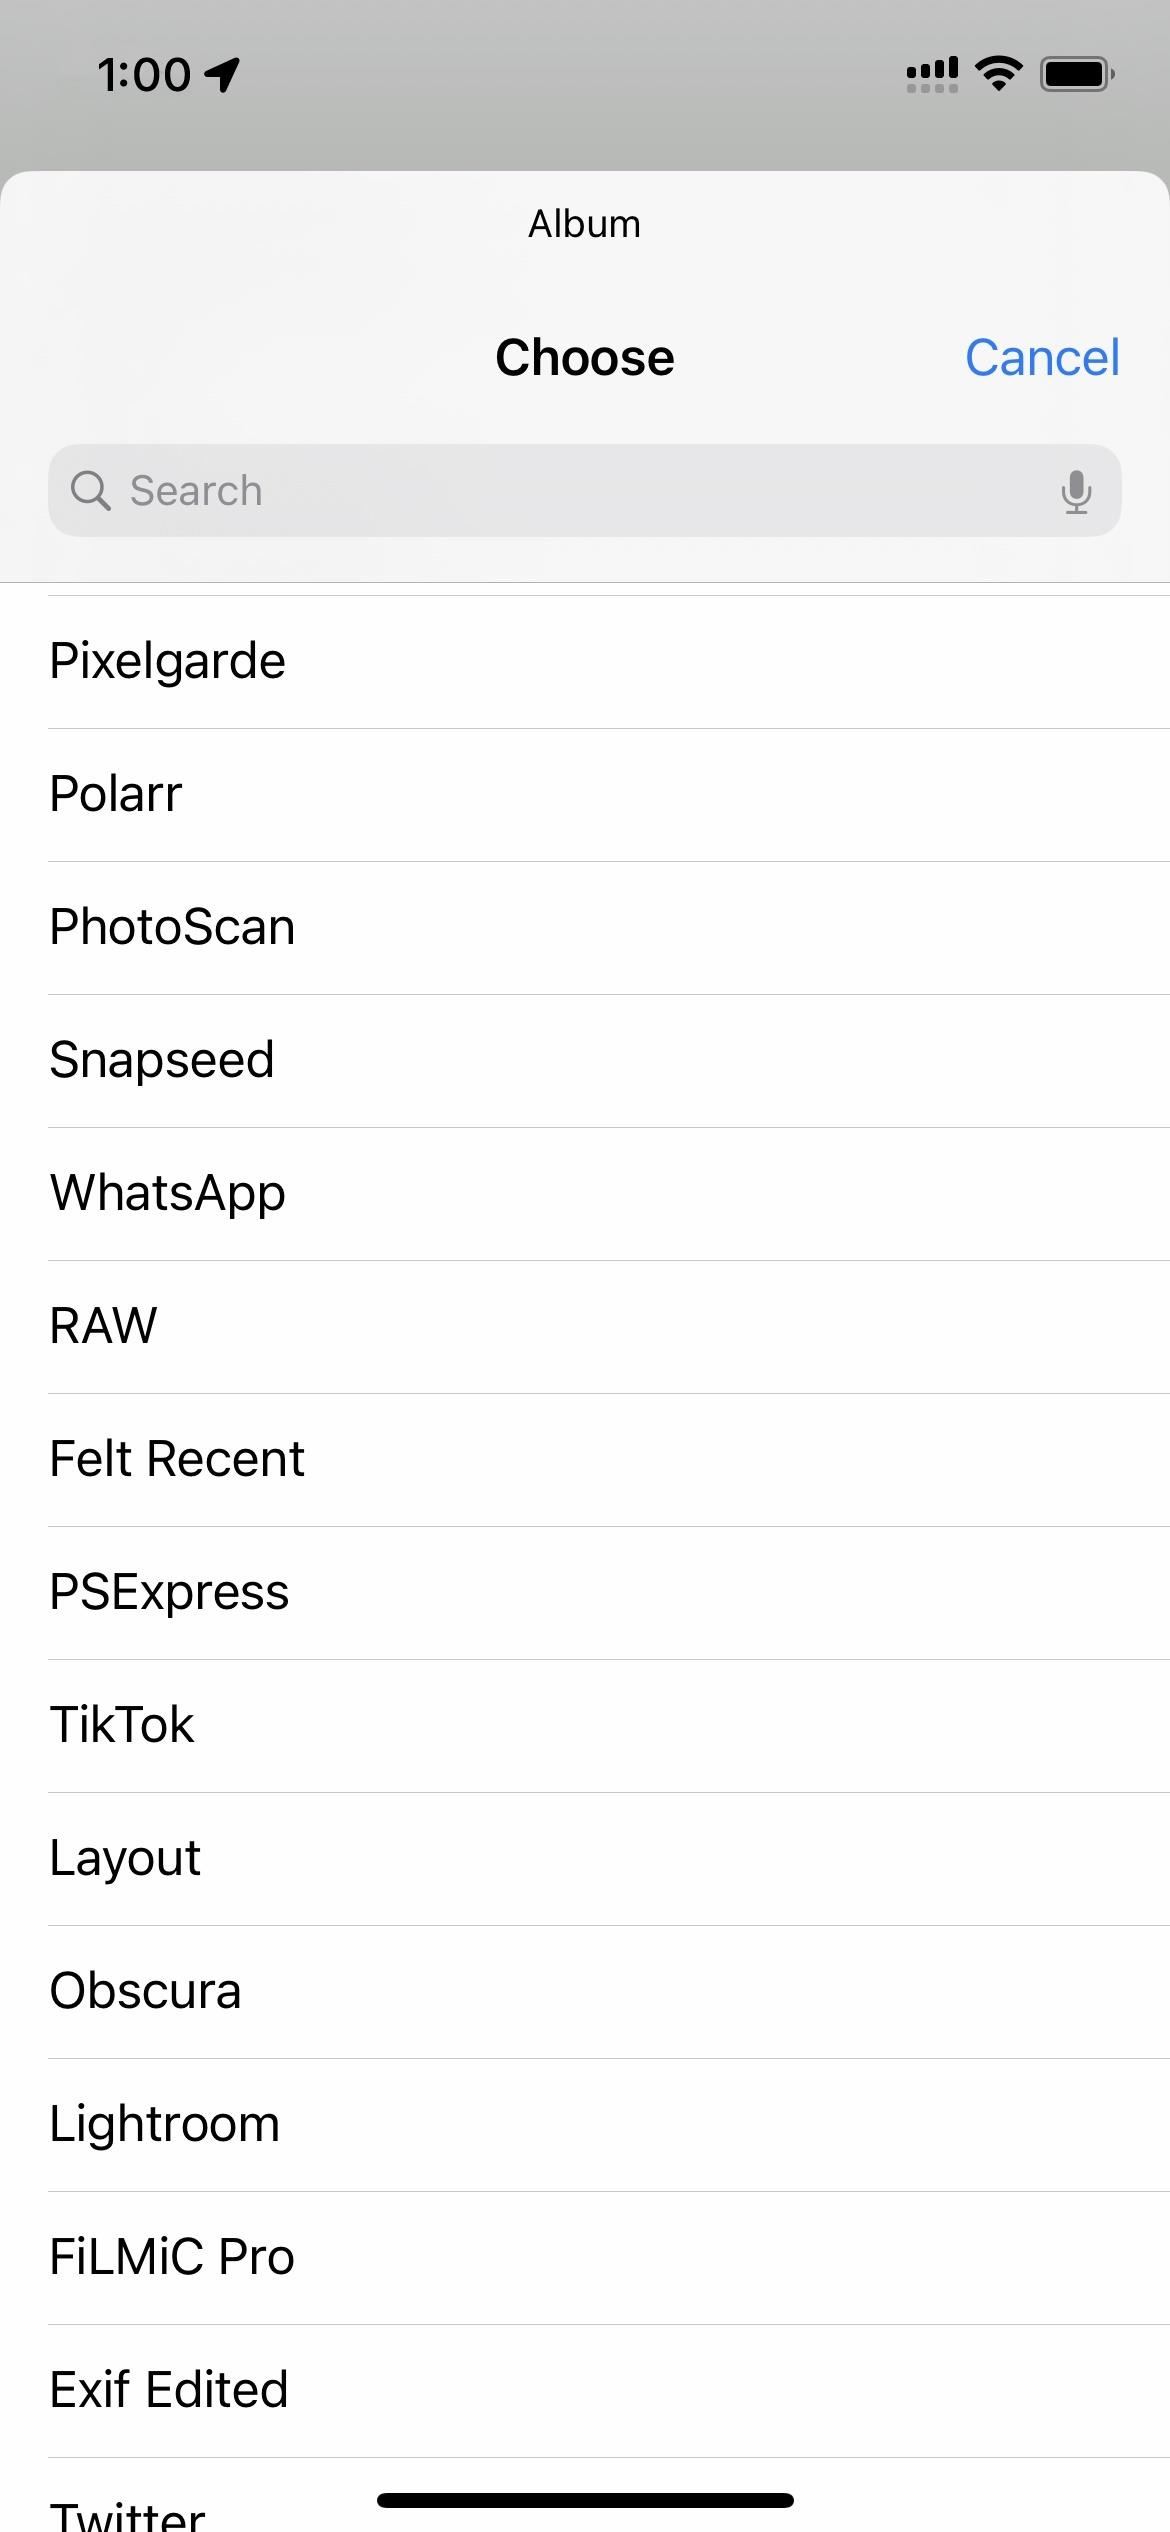Click the Search albums field
The width and height of the screenshot is (1170, 2532).
pyautogui.click(x=585, y=491)
